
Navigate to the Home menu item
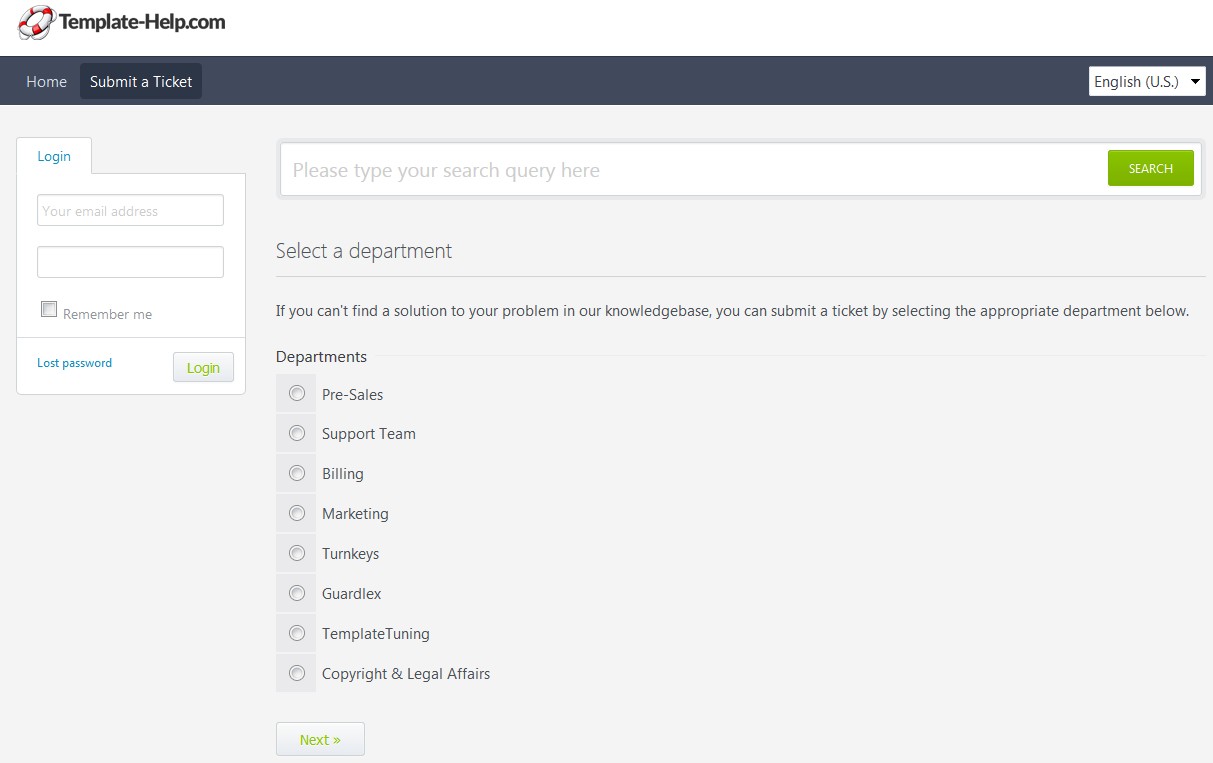46,81
